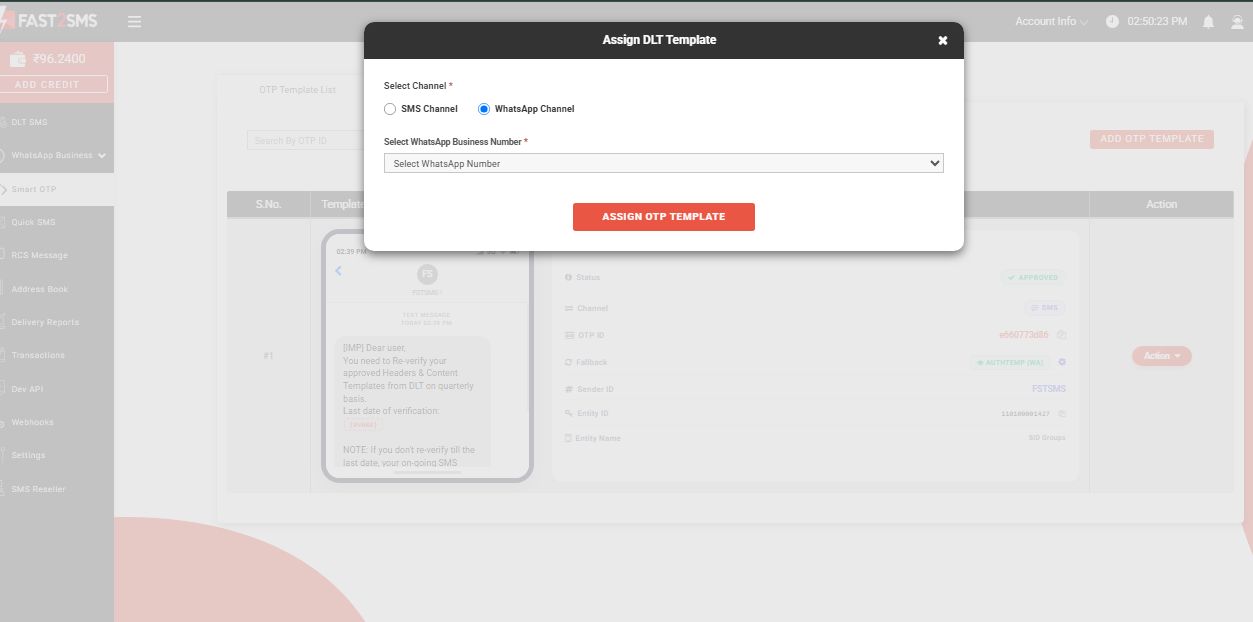Screen dimensions: 1253x622
Task: Click the FS avatar in phone preview
Action: click(427, 274)
